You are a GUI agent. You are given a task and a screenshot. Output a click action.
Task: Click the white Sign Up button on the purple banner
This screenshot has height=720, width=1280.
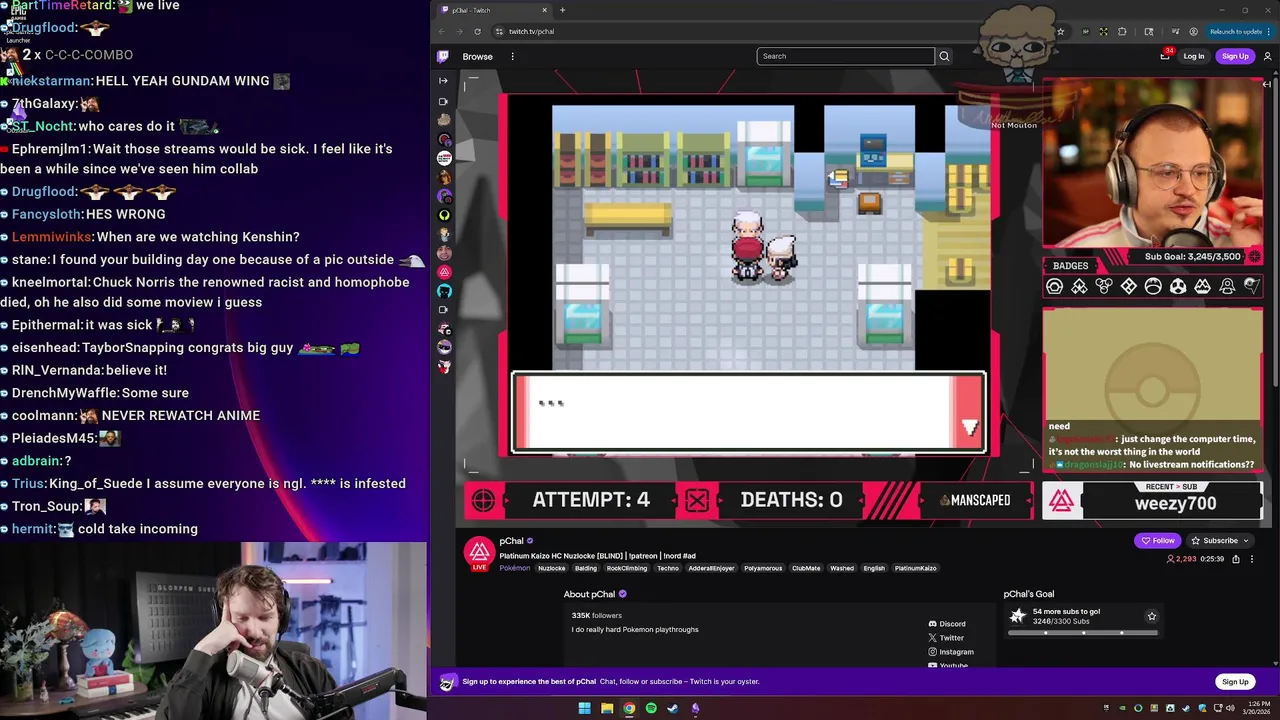1235,682
